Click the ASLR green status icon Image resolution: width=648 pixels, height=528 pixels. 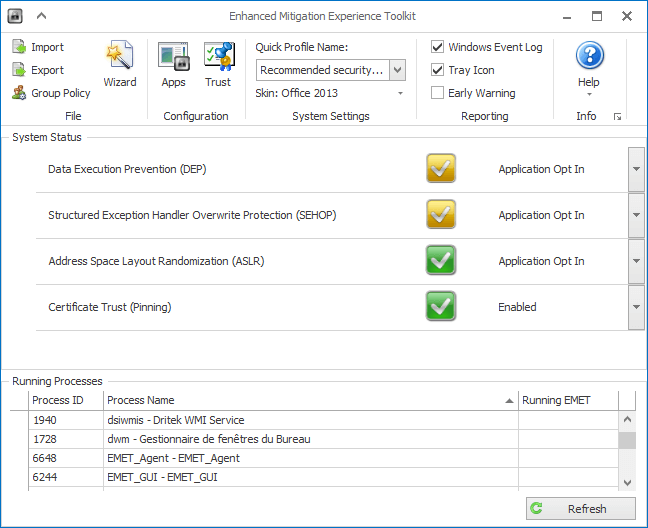[x=440, y=261]
